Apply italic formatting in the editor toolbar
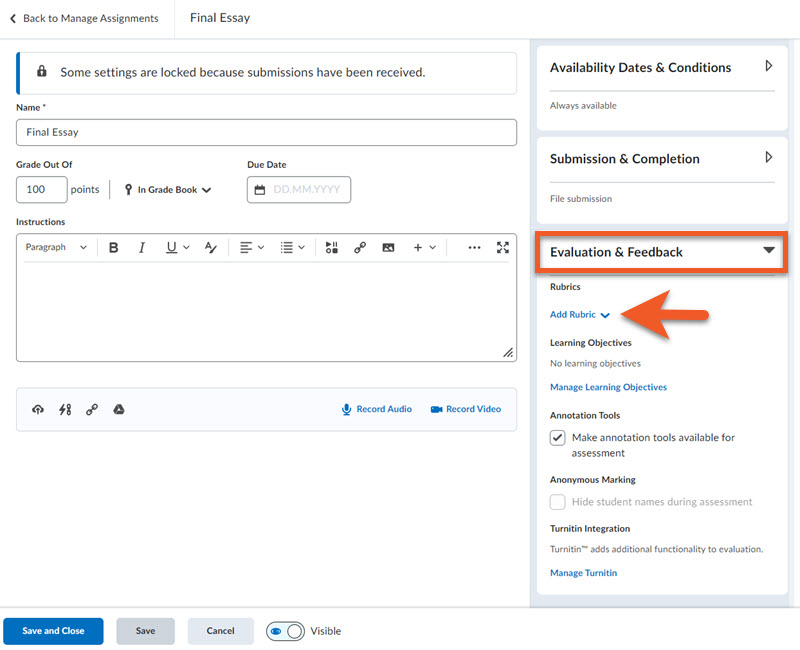 tap(141, 247)
